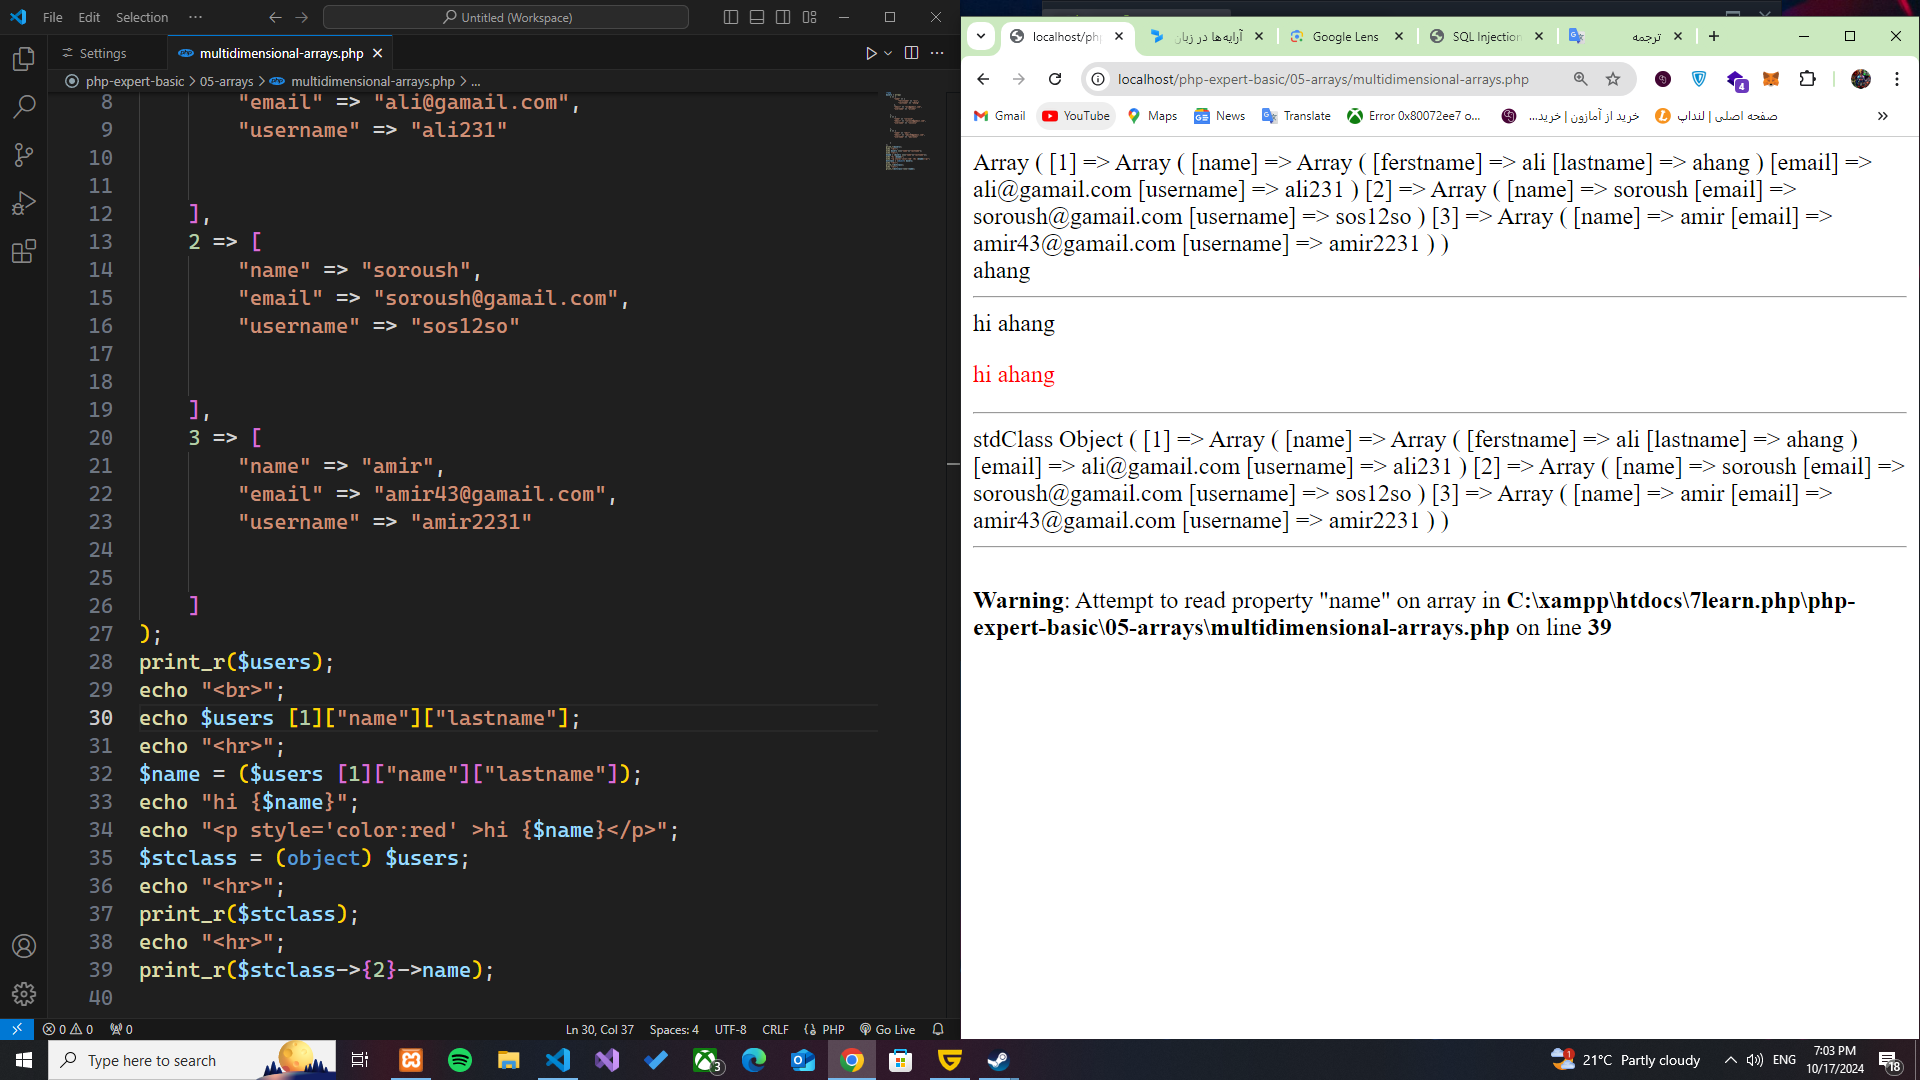Switch to the Settings tab
Screen dimensions: 1920x1080
tap(103, 53)
